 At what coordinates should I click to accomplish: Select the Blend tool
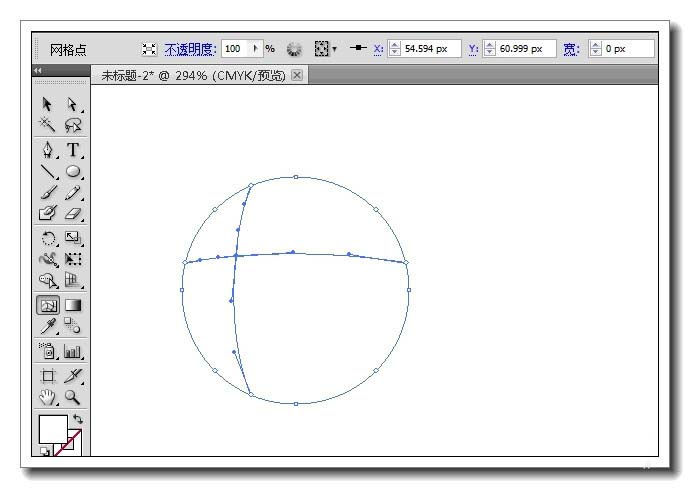(x=73, y=326)
